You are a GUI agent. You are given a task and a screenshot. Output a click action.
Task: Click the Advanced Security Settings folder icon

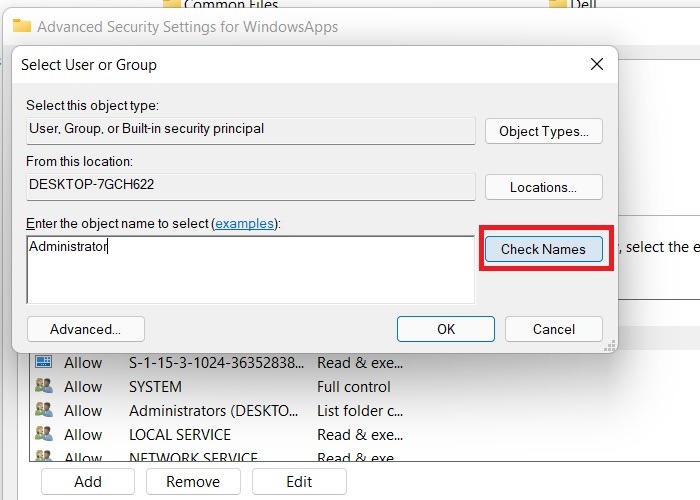point(21,25)
